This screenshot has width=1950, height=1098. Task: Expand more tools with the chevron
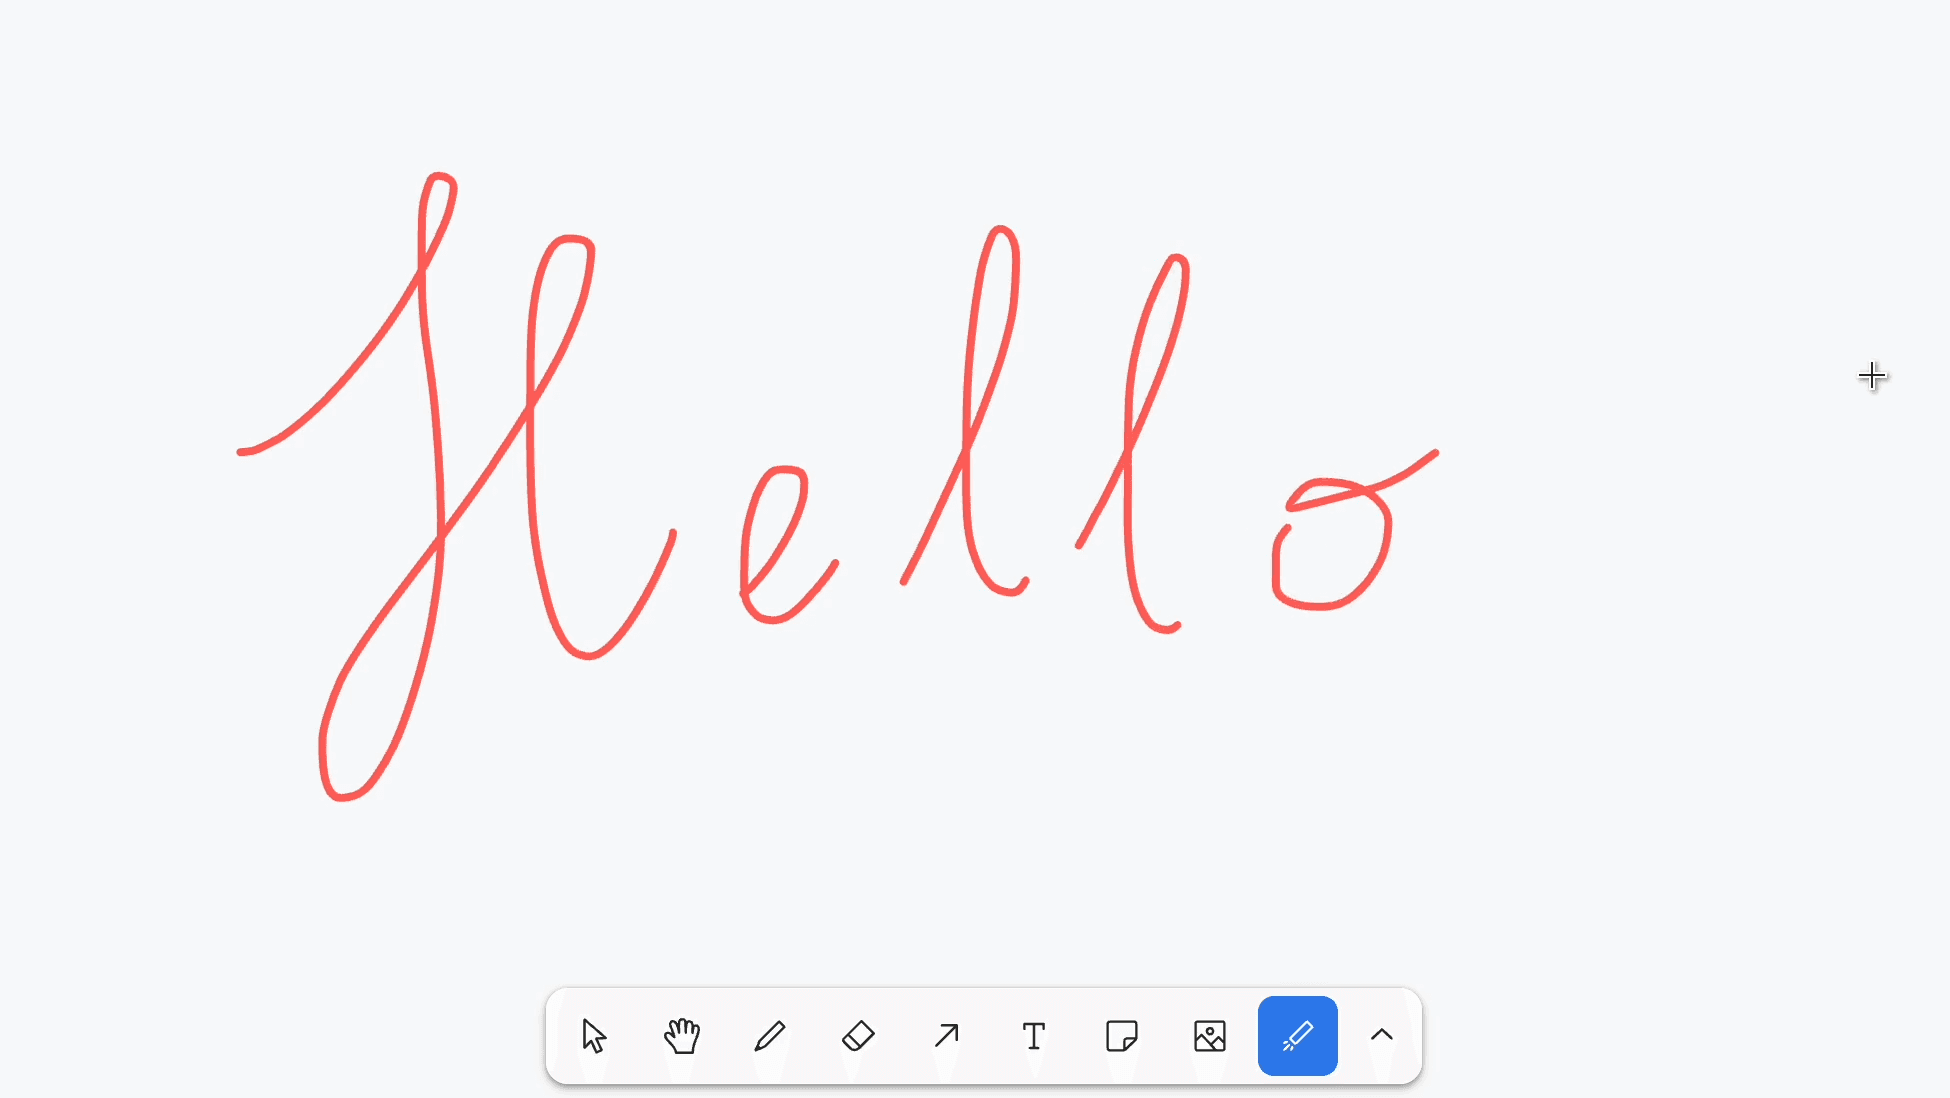[1382, 1036]
